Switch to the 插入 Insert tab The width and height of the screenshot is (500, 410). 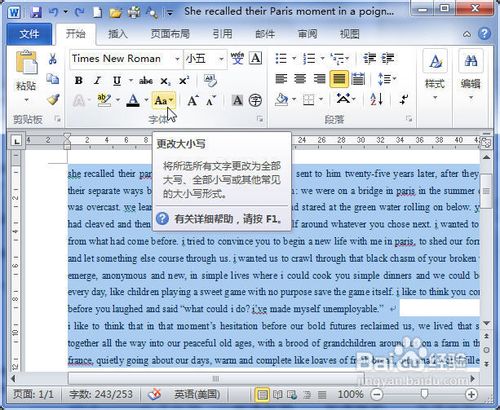pyautogui.click(x=118, y=34)
